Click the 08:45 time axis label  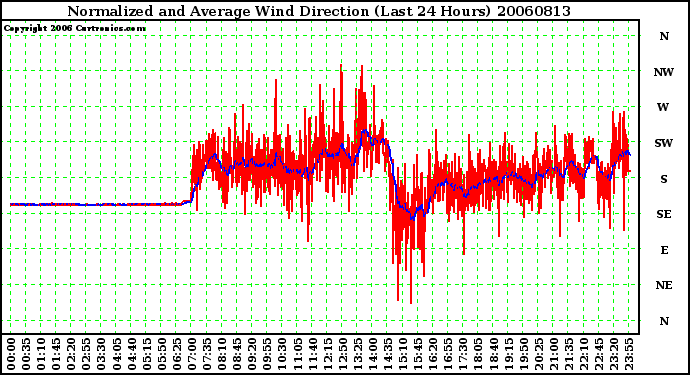pyautogui.click(x=237, y=354)
